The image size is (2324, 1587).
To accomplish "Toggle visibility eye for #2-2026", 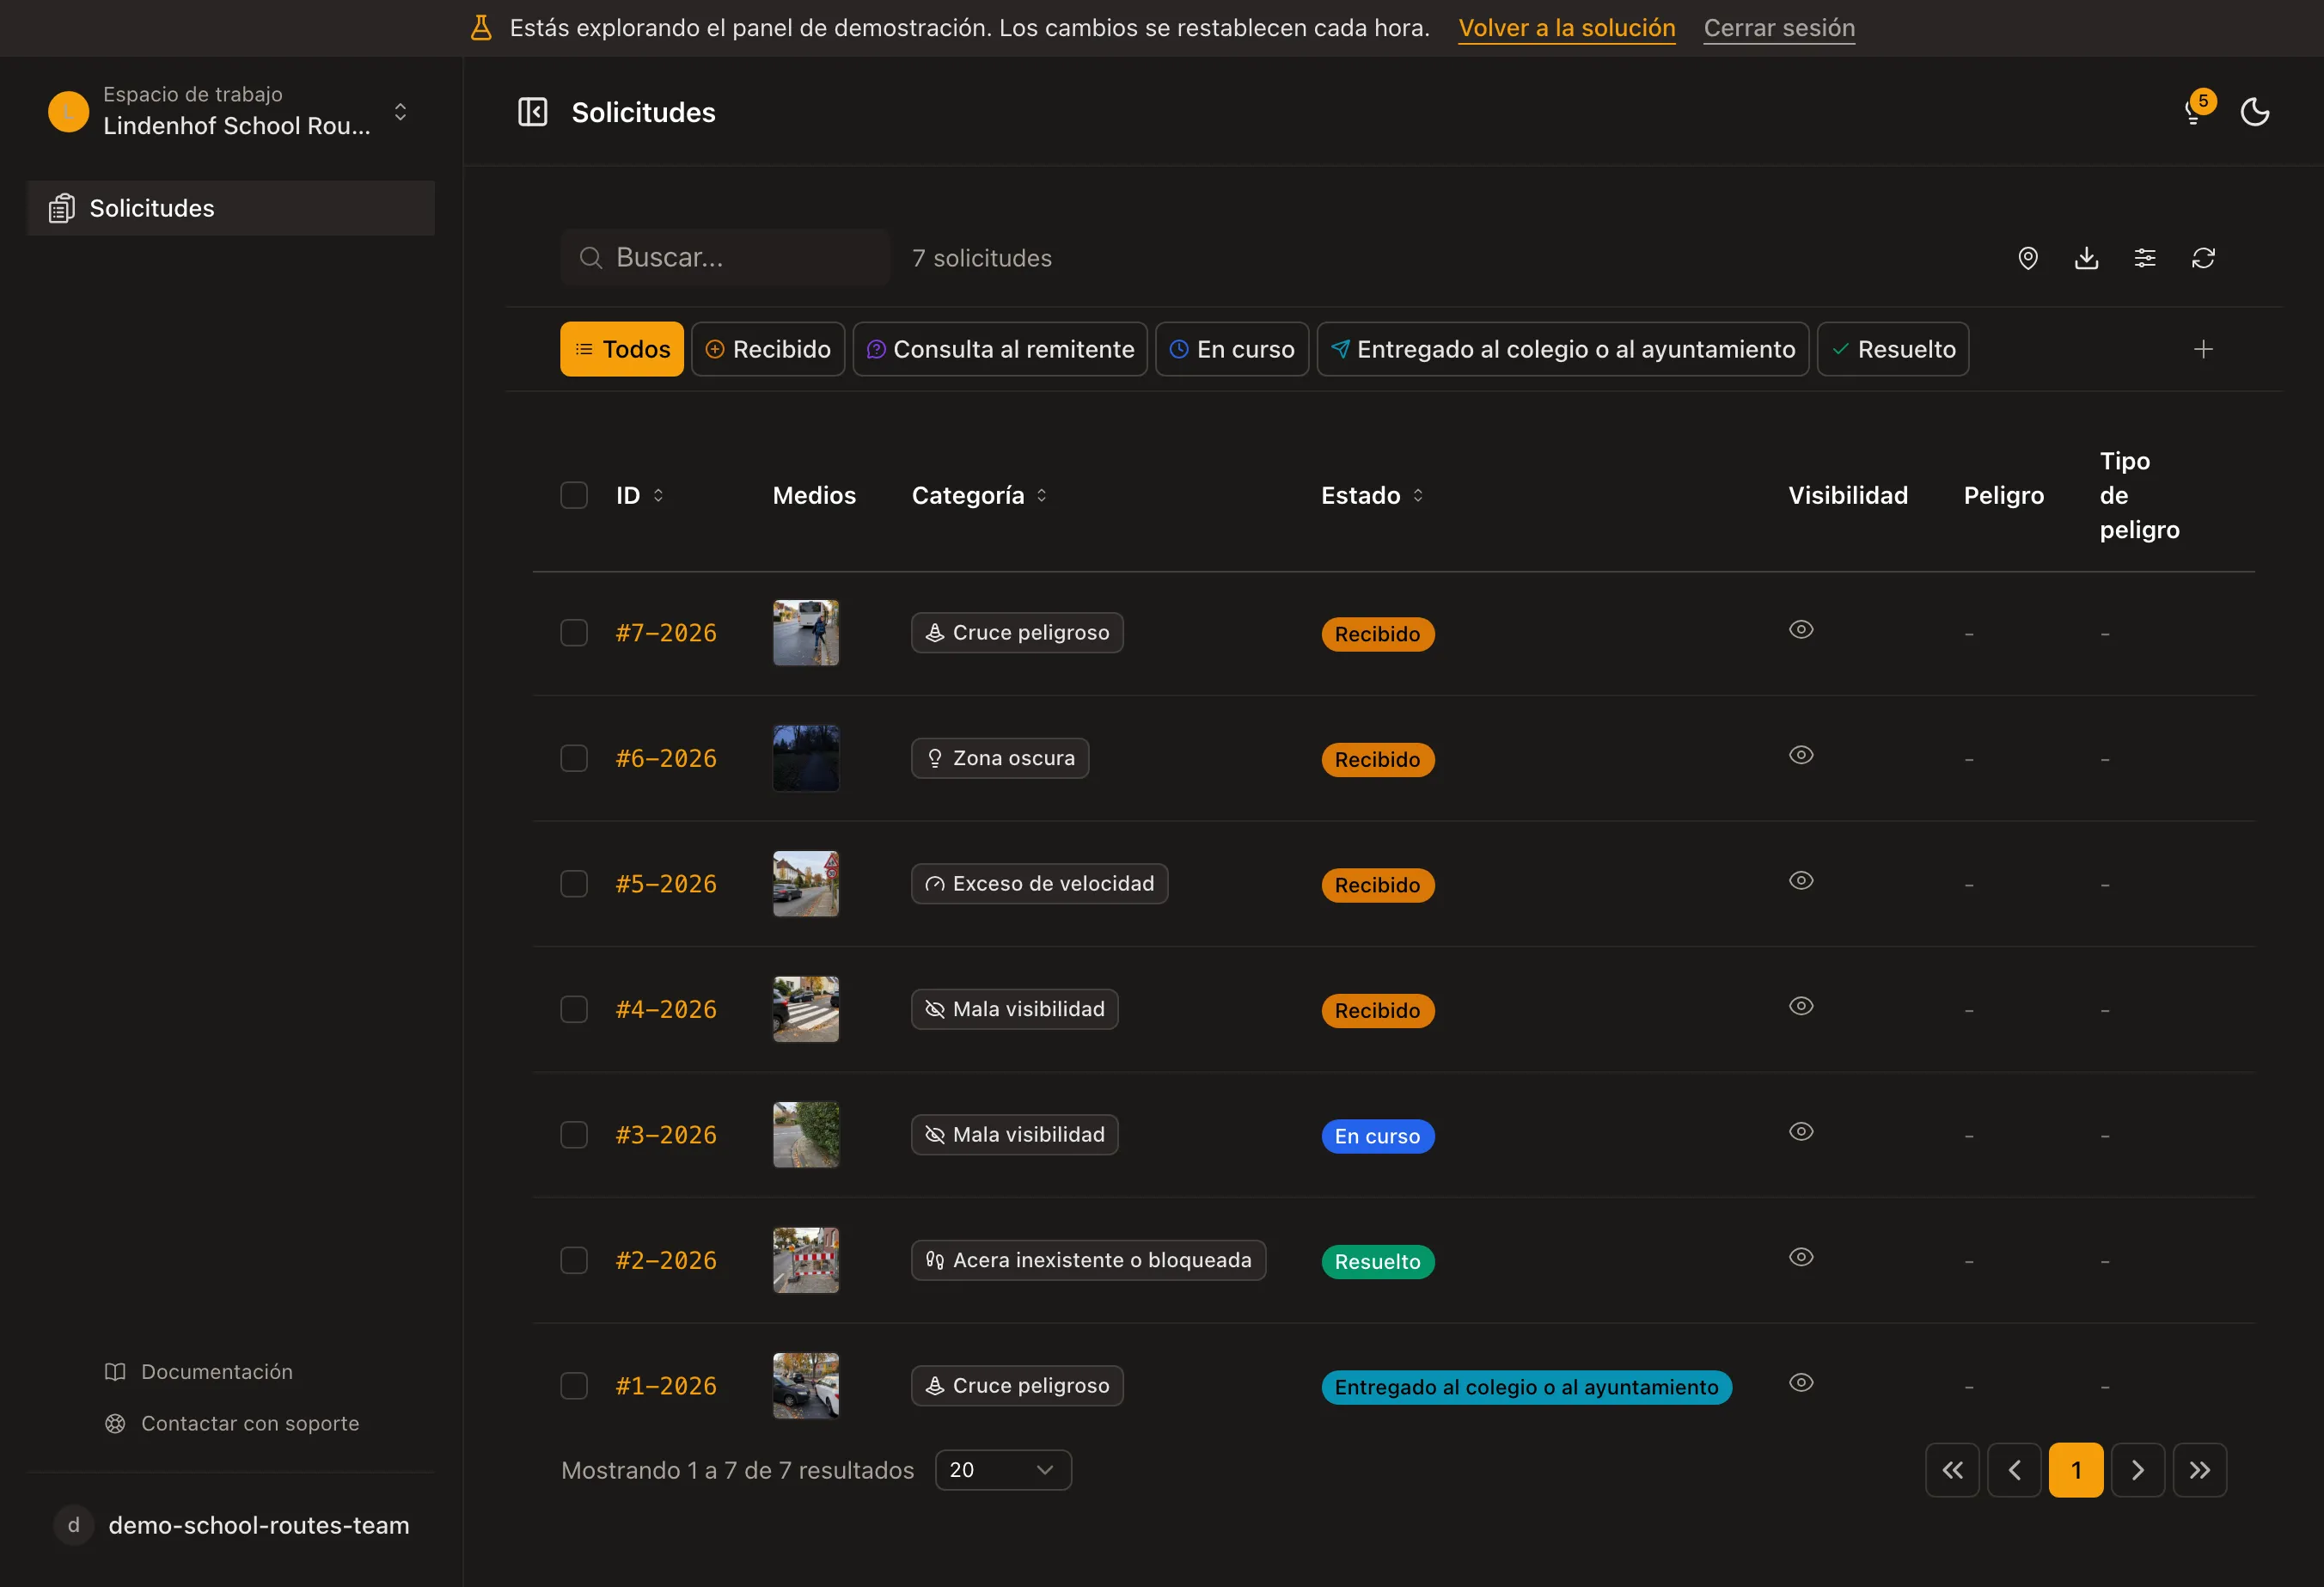I will click(1801, 1257).
